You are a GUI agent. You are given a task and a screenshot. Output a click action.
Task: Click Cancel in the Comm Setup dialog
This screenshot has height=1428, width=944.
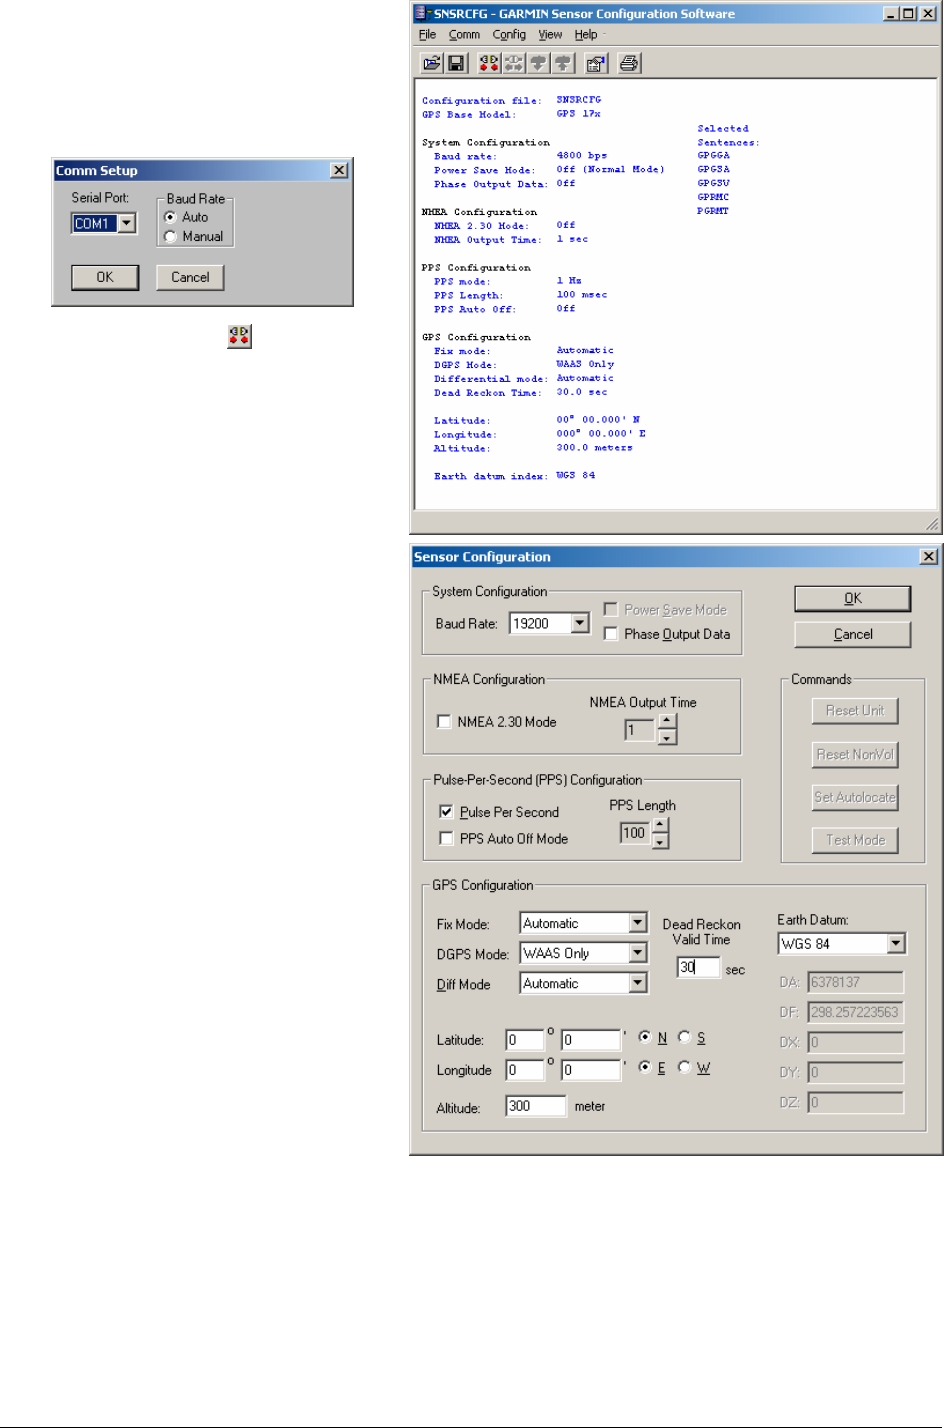pyautogui.click(x=190, y=277)
